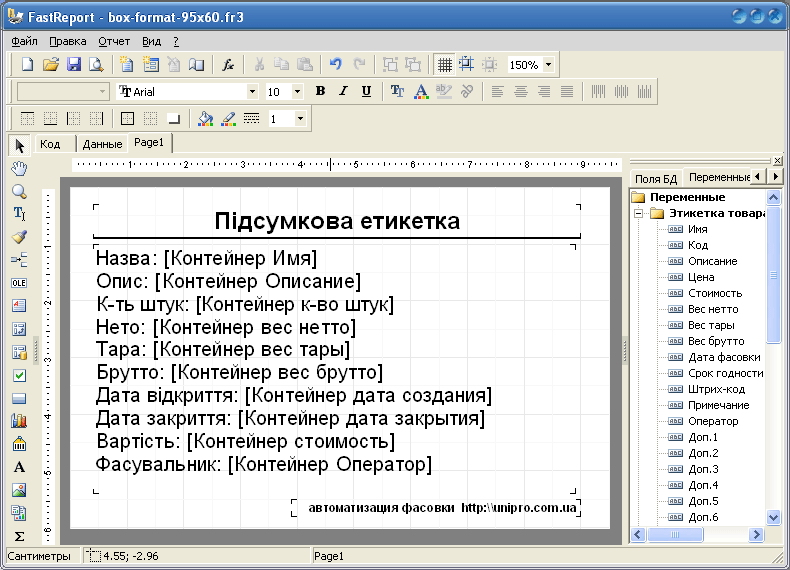
Task: Select variable Вес нетто
Action: coord(713,309)
